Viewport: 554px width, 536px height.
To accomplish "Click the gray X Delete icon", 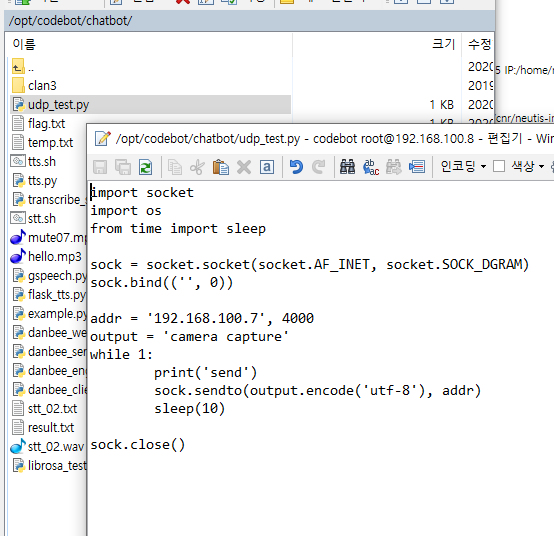I will 244,167.
